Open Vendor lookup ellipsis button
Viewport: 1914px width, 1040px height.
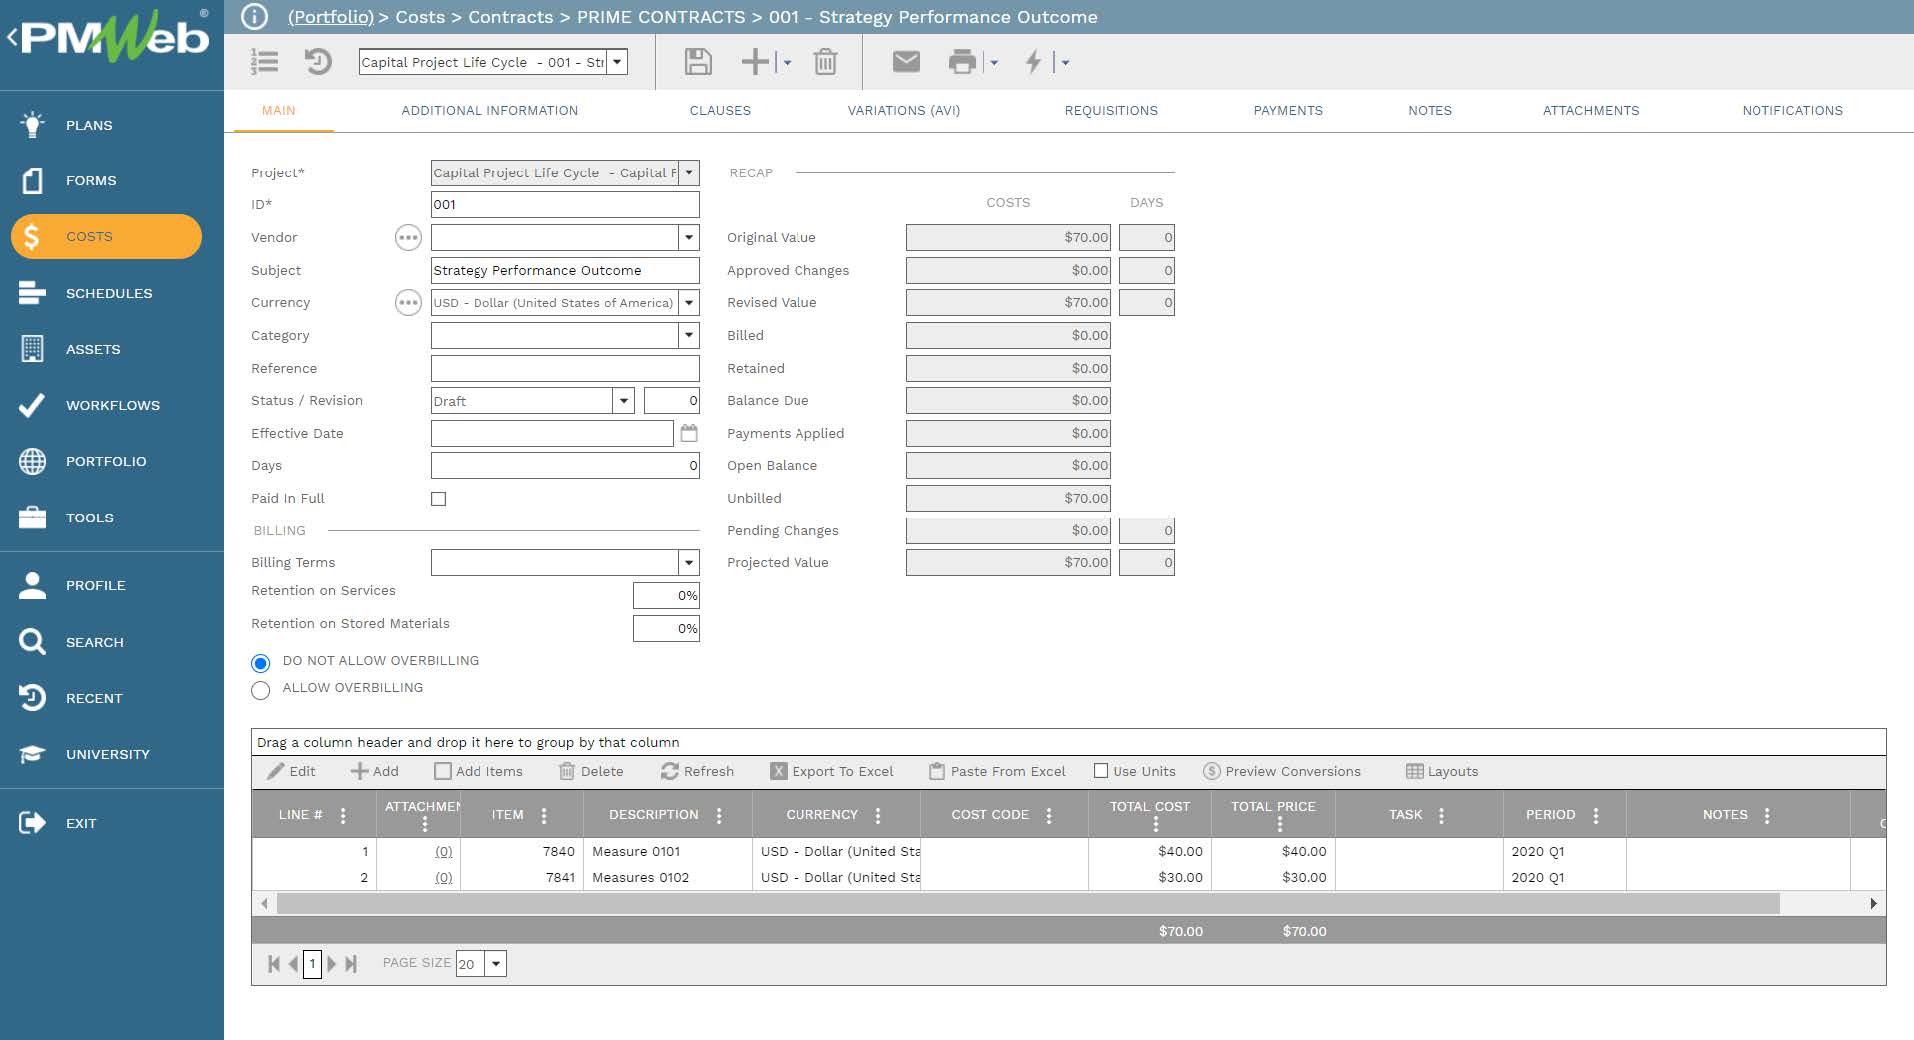click(408, 237)
